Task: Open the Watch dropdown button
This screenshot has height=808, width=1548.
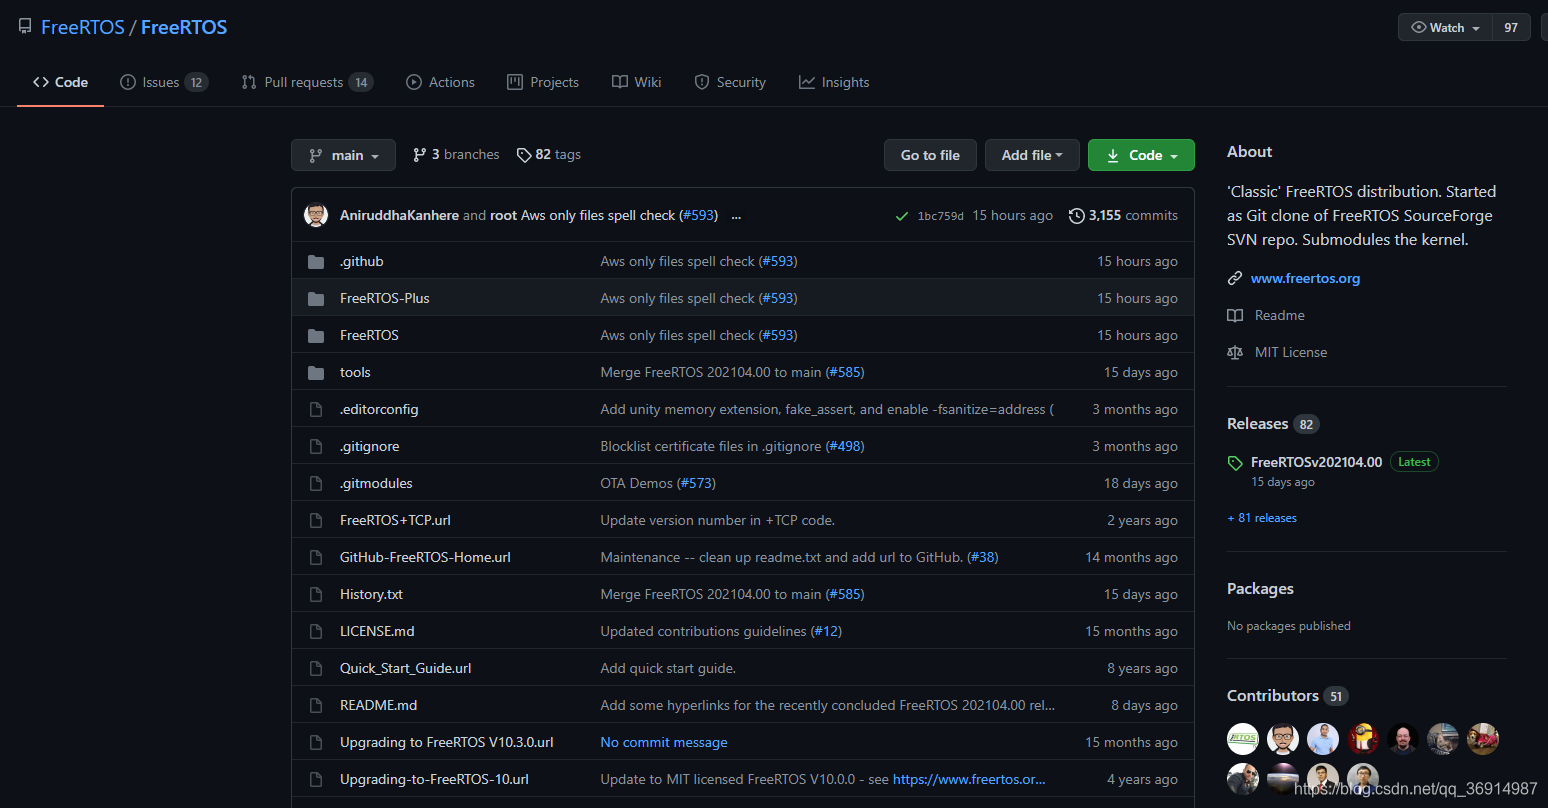Action: tap(1445, 28)
